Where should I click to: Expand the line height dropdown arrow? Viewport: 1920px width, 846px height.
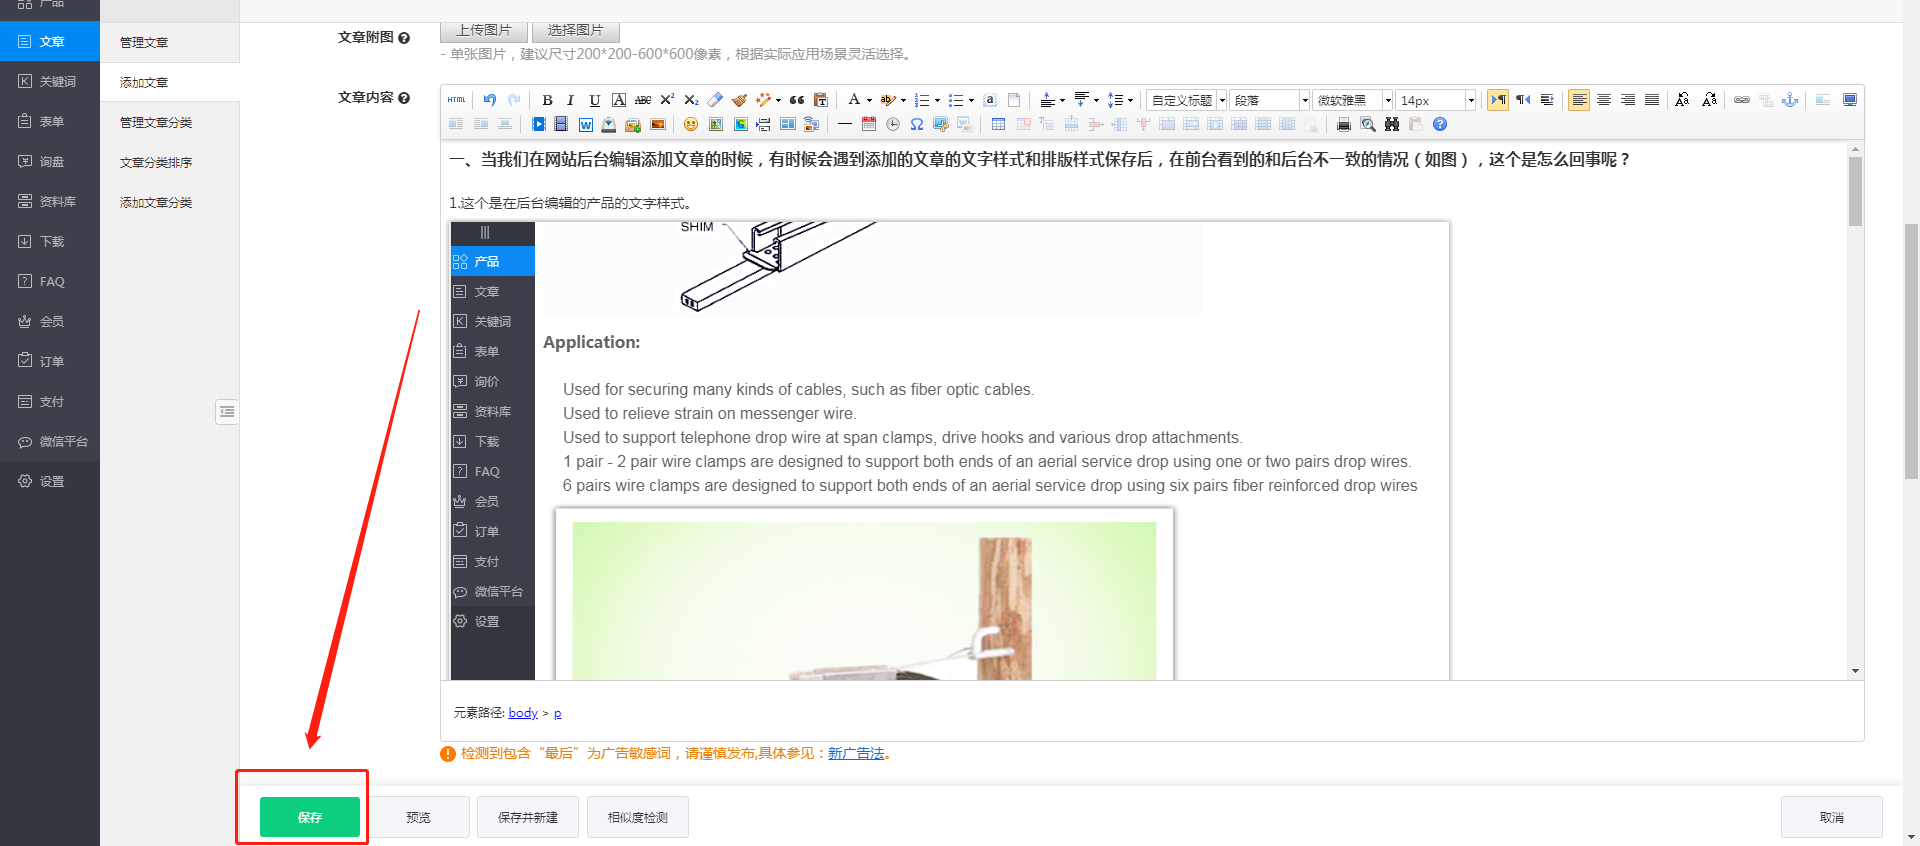(1130, 100)
